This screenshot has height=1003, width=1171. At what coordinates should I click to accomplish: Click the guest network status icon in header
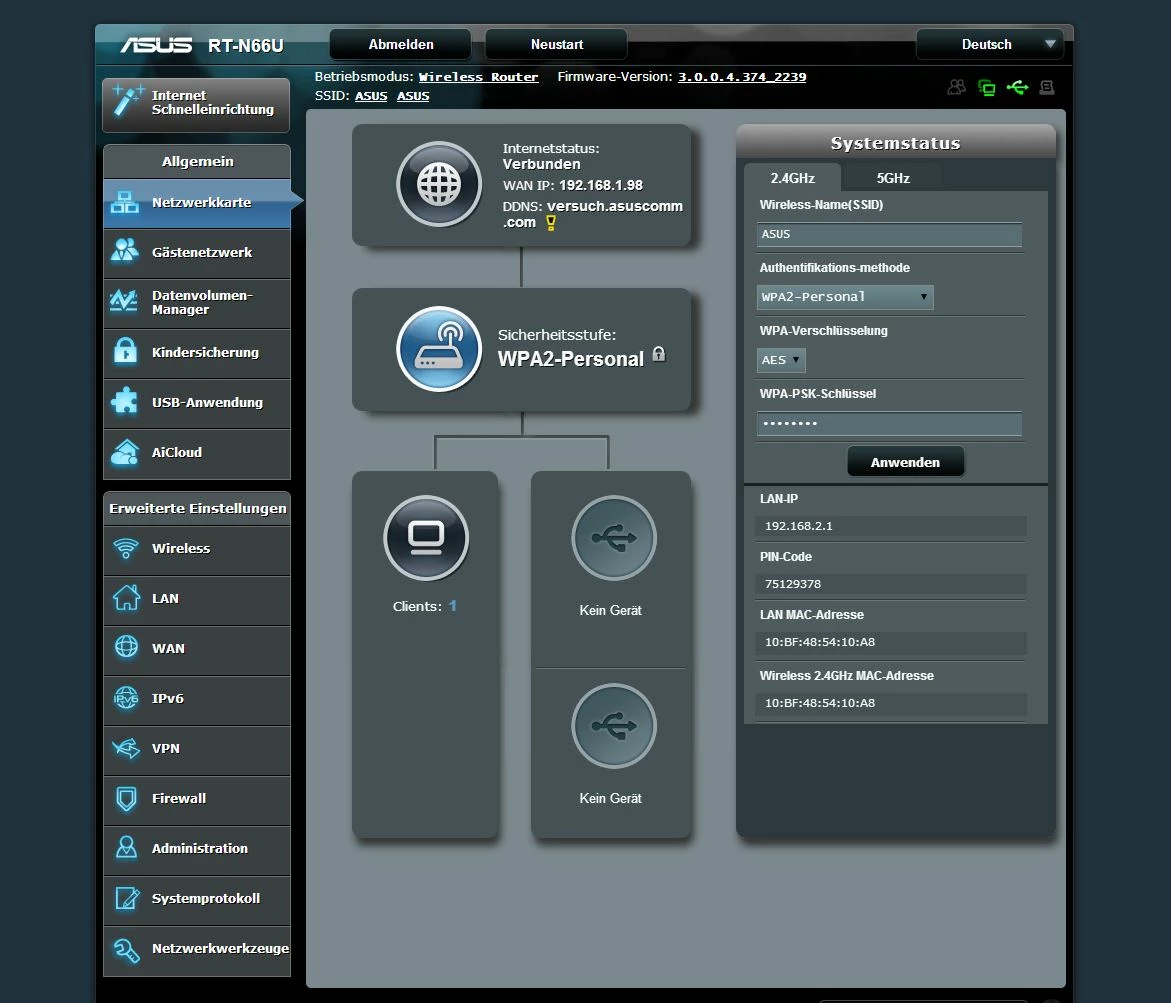957,87
